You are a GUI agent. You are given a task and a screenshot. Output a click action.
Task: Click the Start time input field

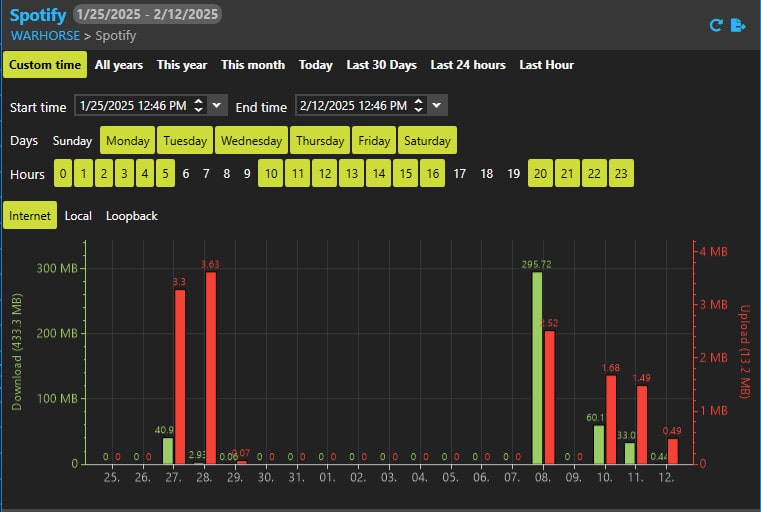click(x=132, y=105)
